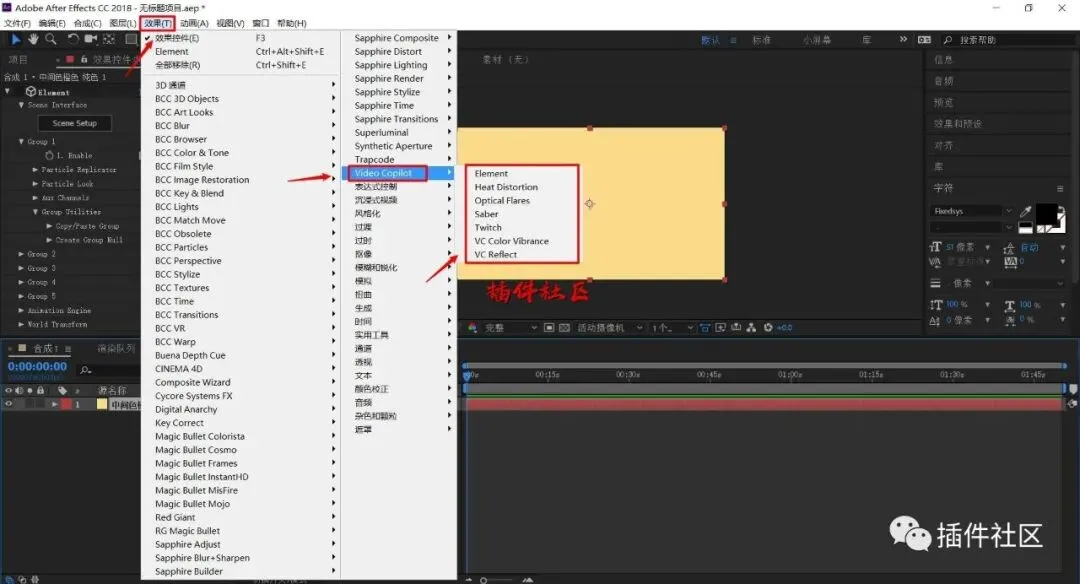Screen dimensions: 1080x584
Task: Click the eyedropper in Character panel
Action: tap(1026, 211)
